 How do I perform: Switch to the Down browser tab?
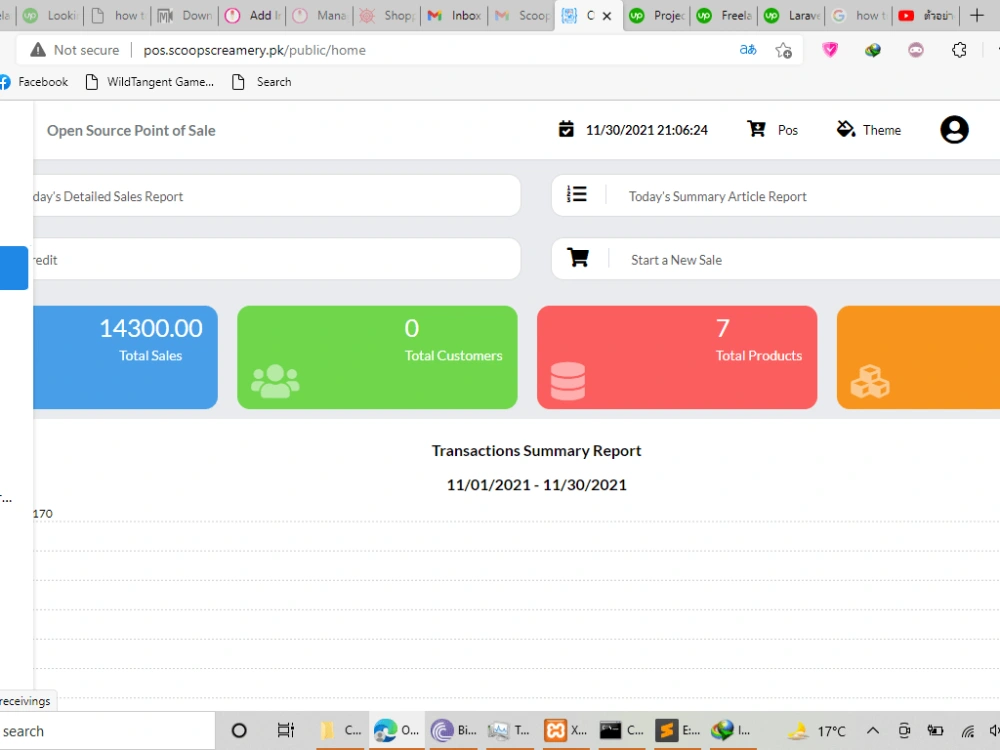pos(185,15)
